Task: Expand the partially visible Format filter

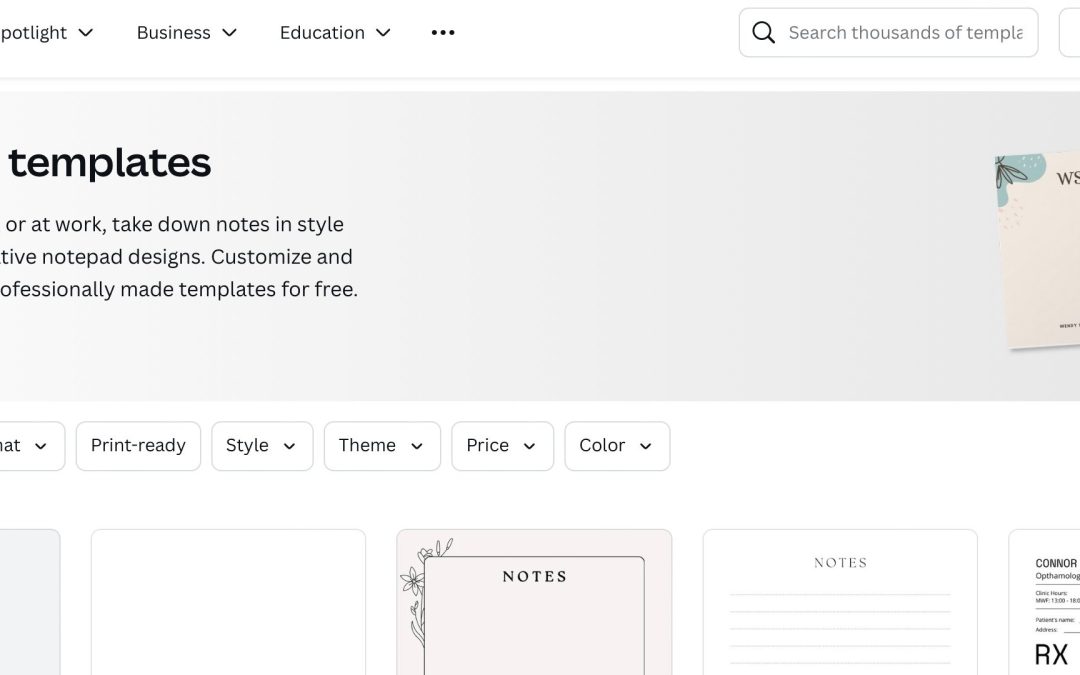Action: 28,446
